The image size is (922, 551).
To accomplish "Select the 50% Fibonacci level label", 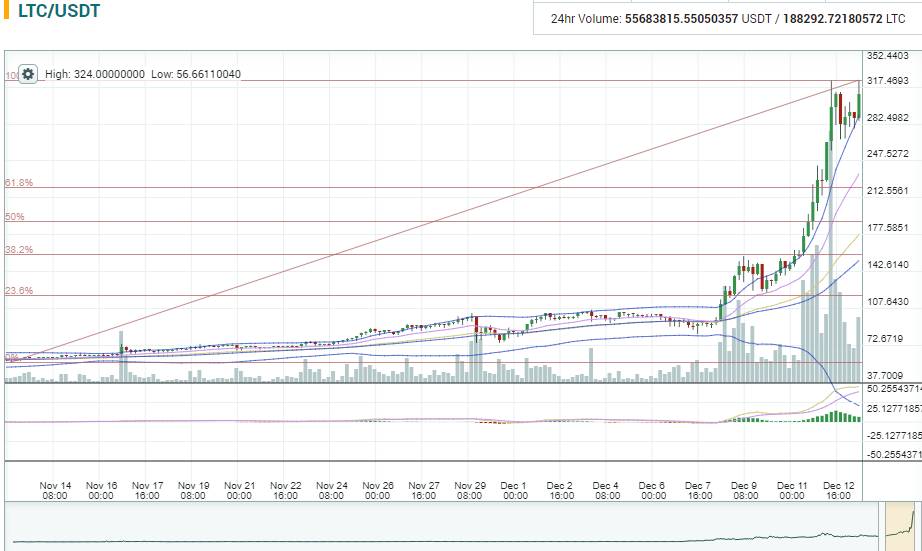I will pyautogui.click(x=14, y=217).
